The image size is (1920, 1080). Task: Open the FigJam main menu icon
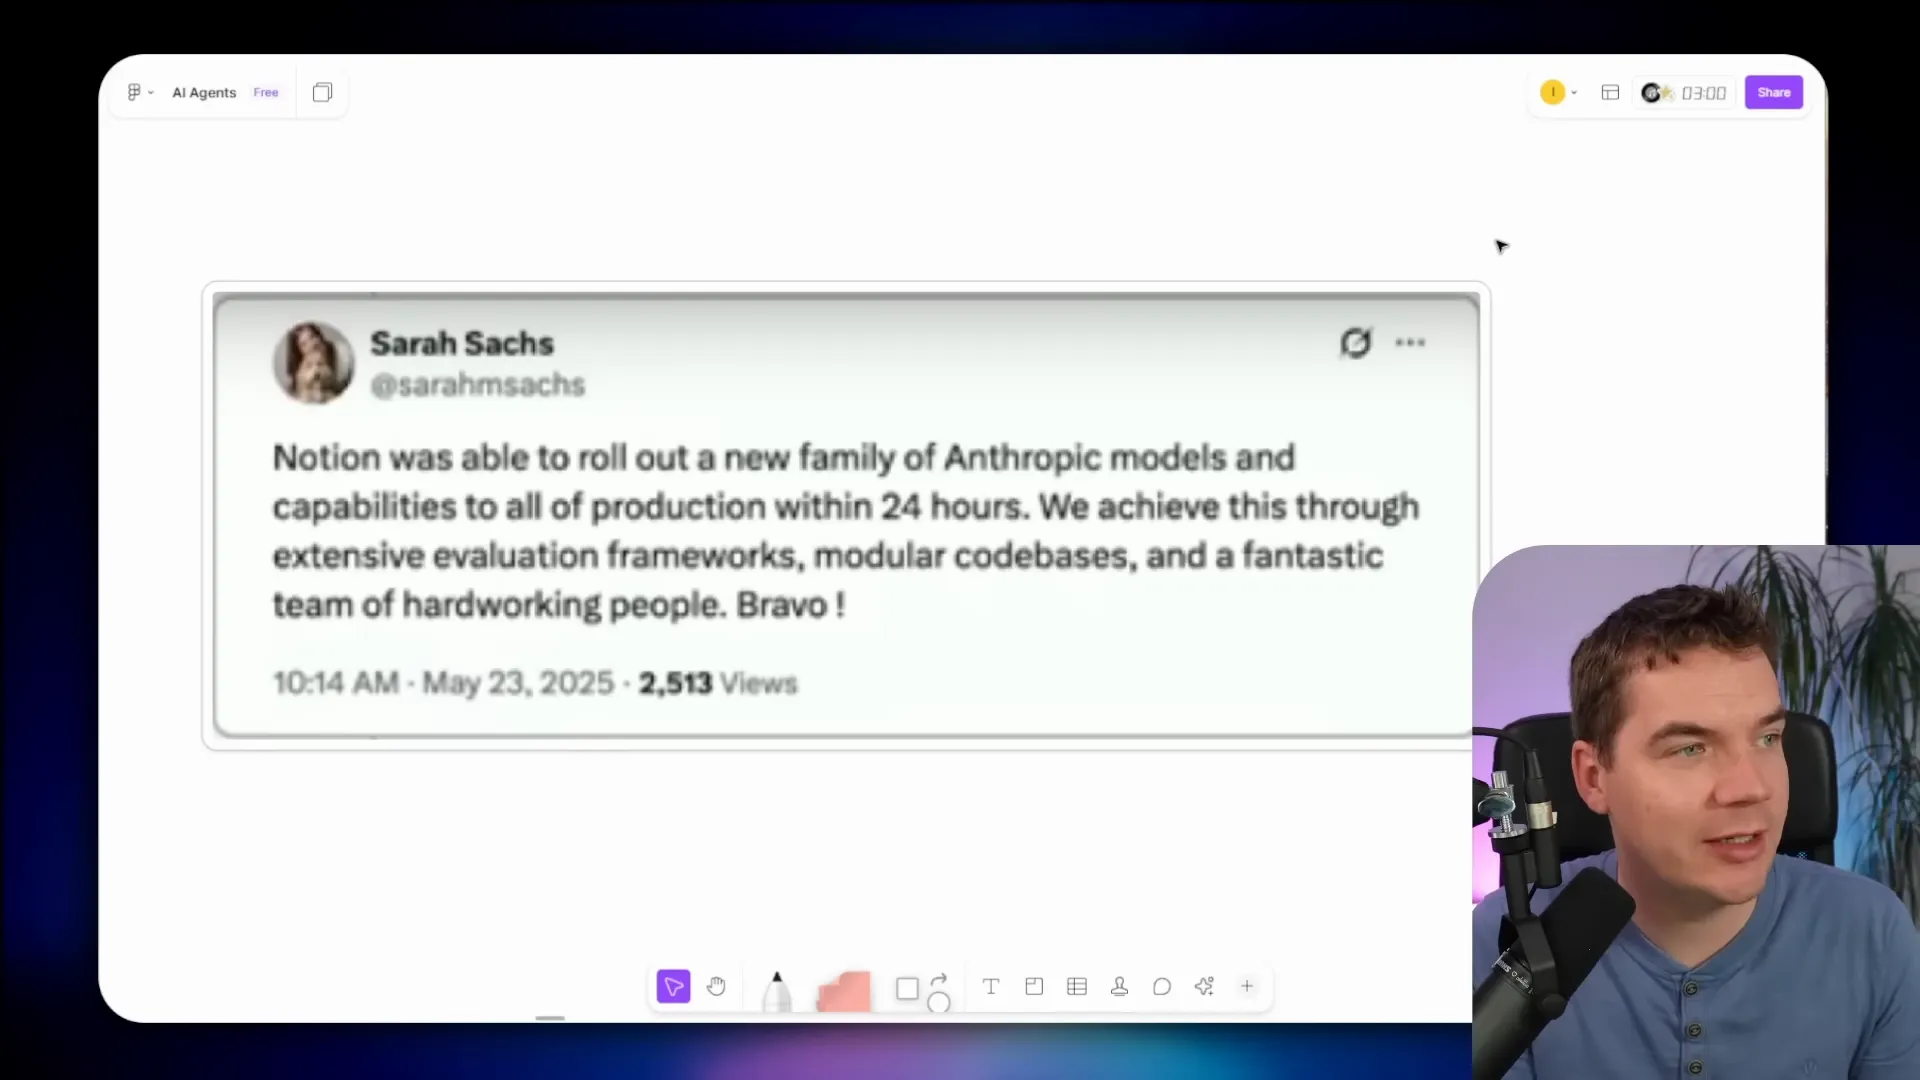(135, 92)
